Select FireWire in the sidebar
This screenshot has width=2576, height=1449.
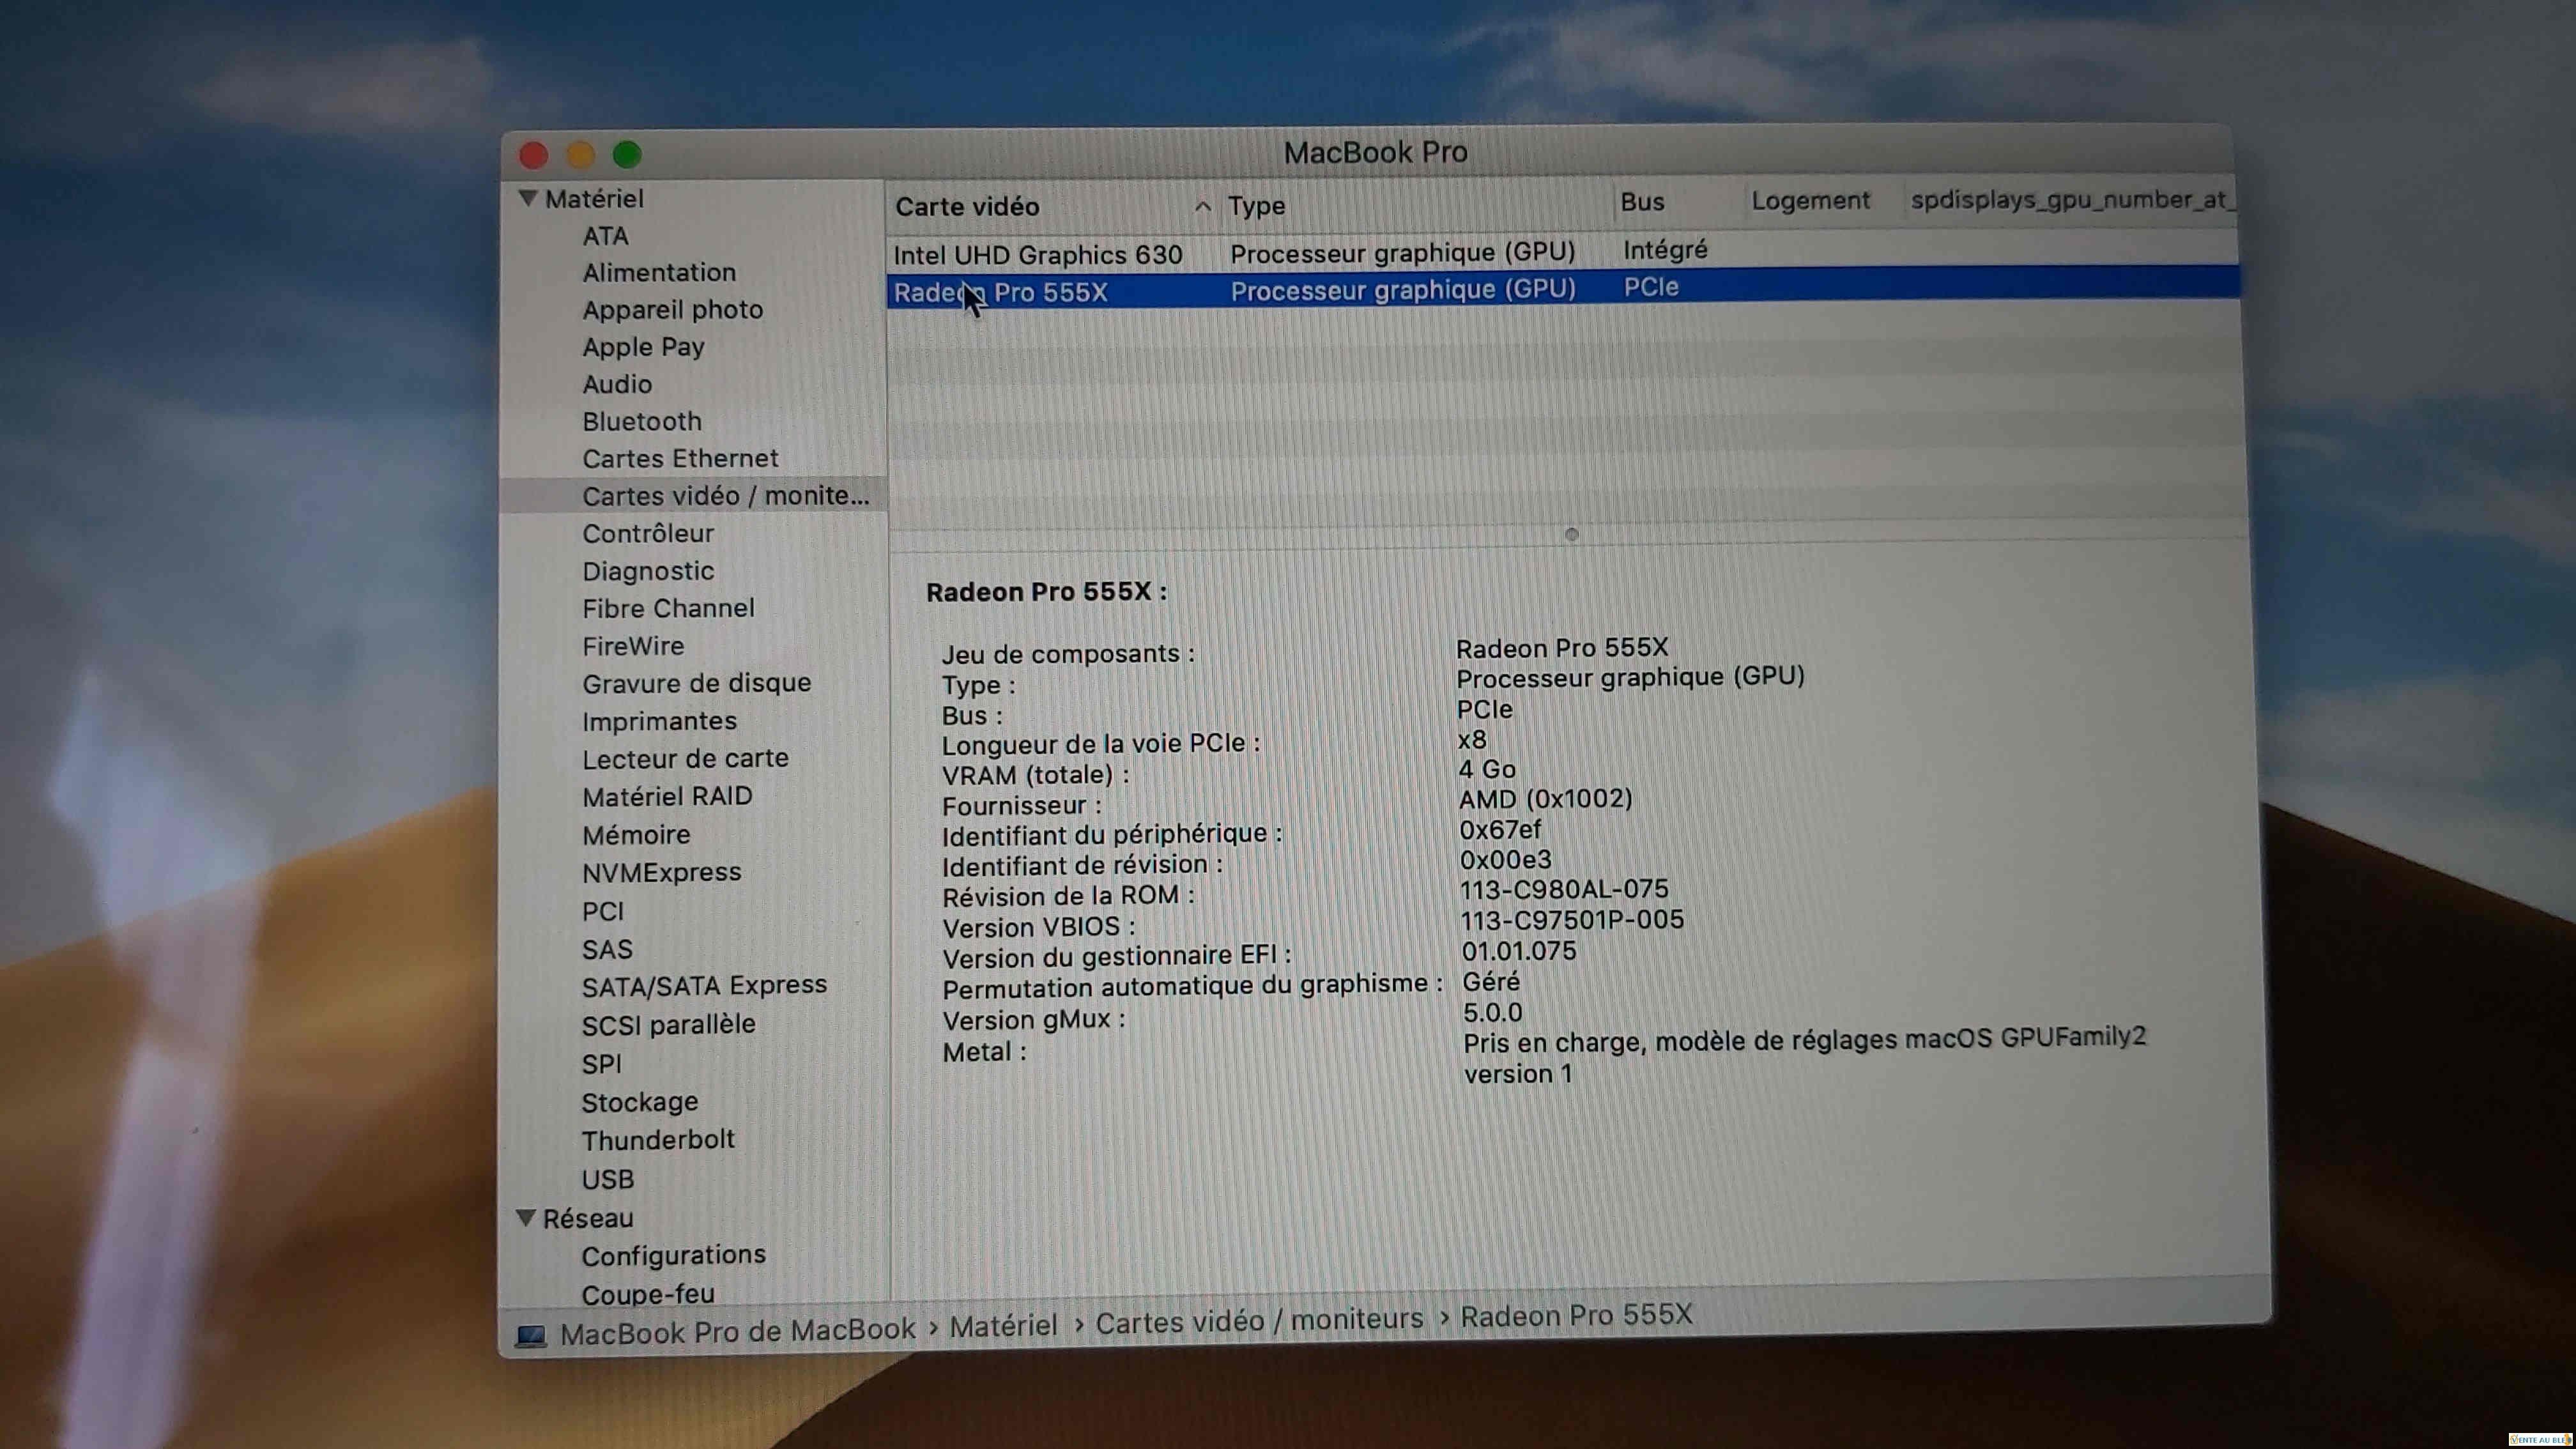[x=633, y=646]
